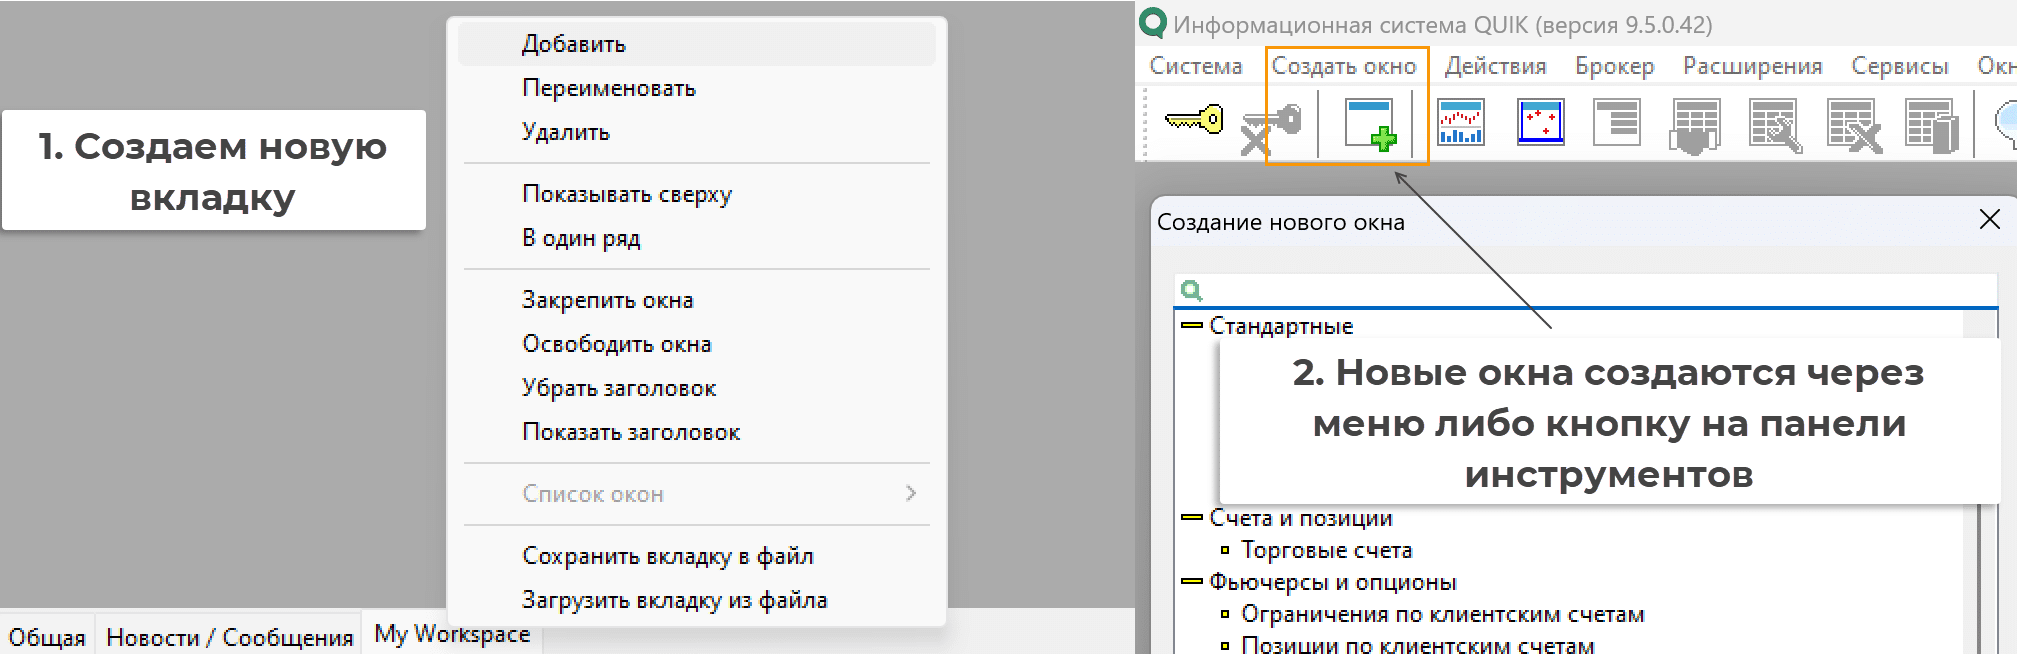Click the gray key disconnect icon
Screen dimensions: 2017x654
(1271, 128)
